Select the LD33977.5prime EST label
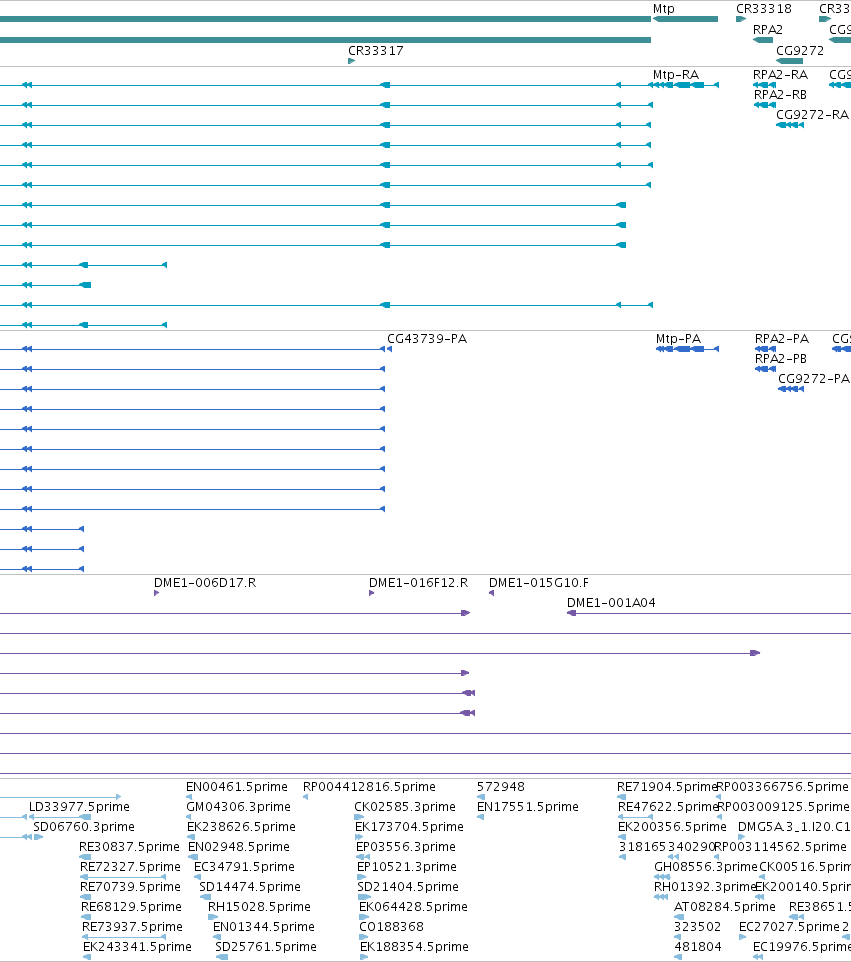Screen dimensions: 851x962 tap(79, 806)
